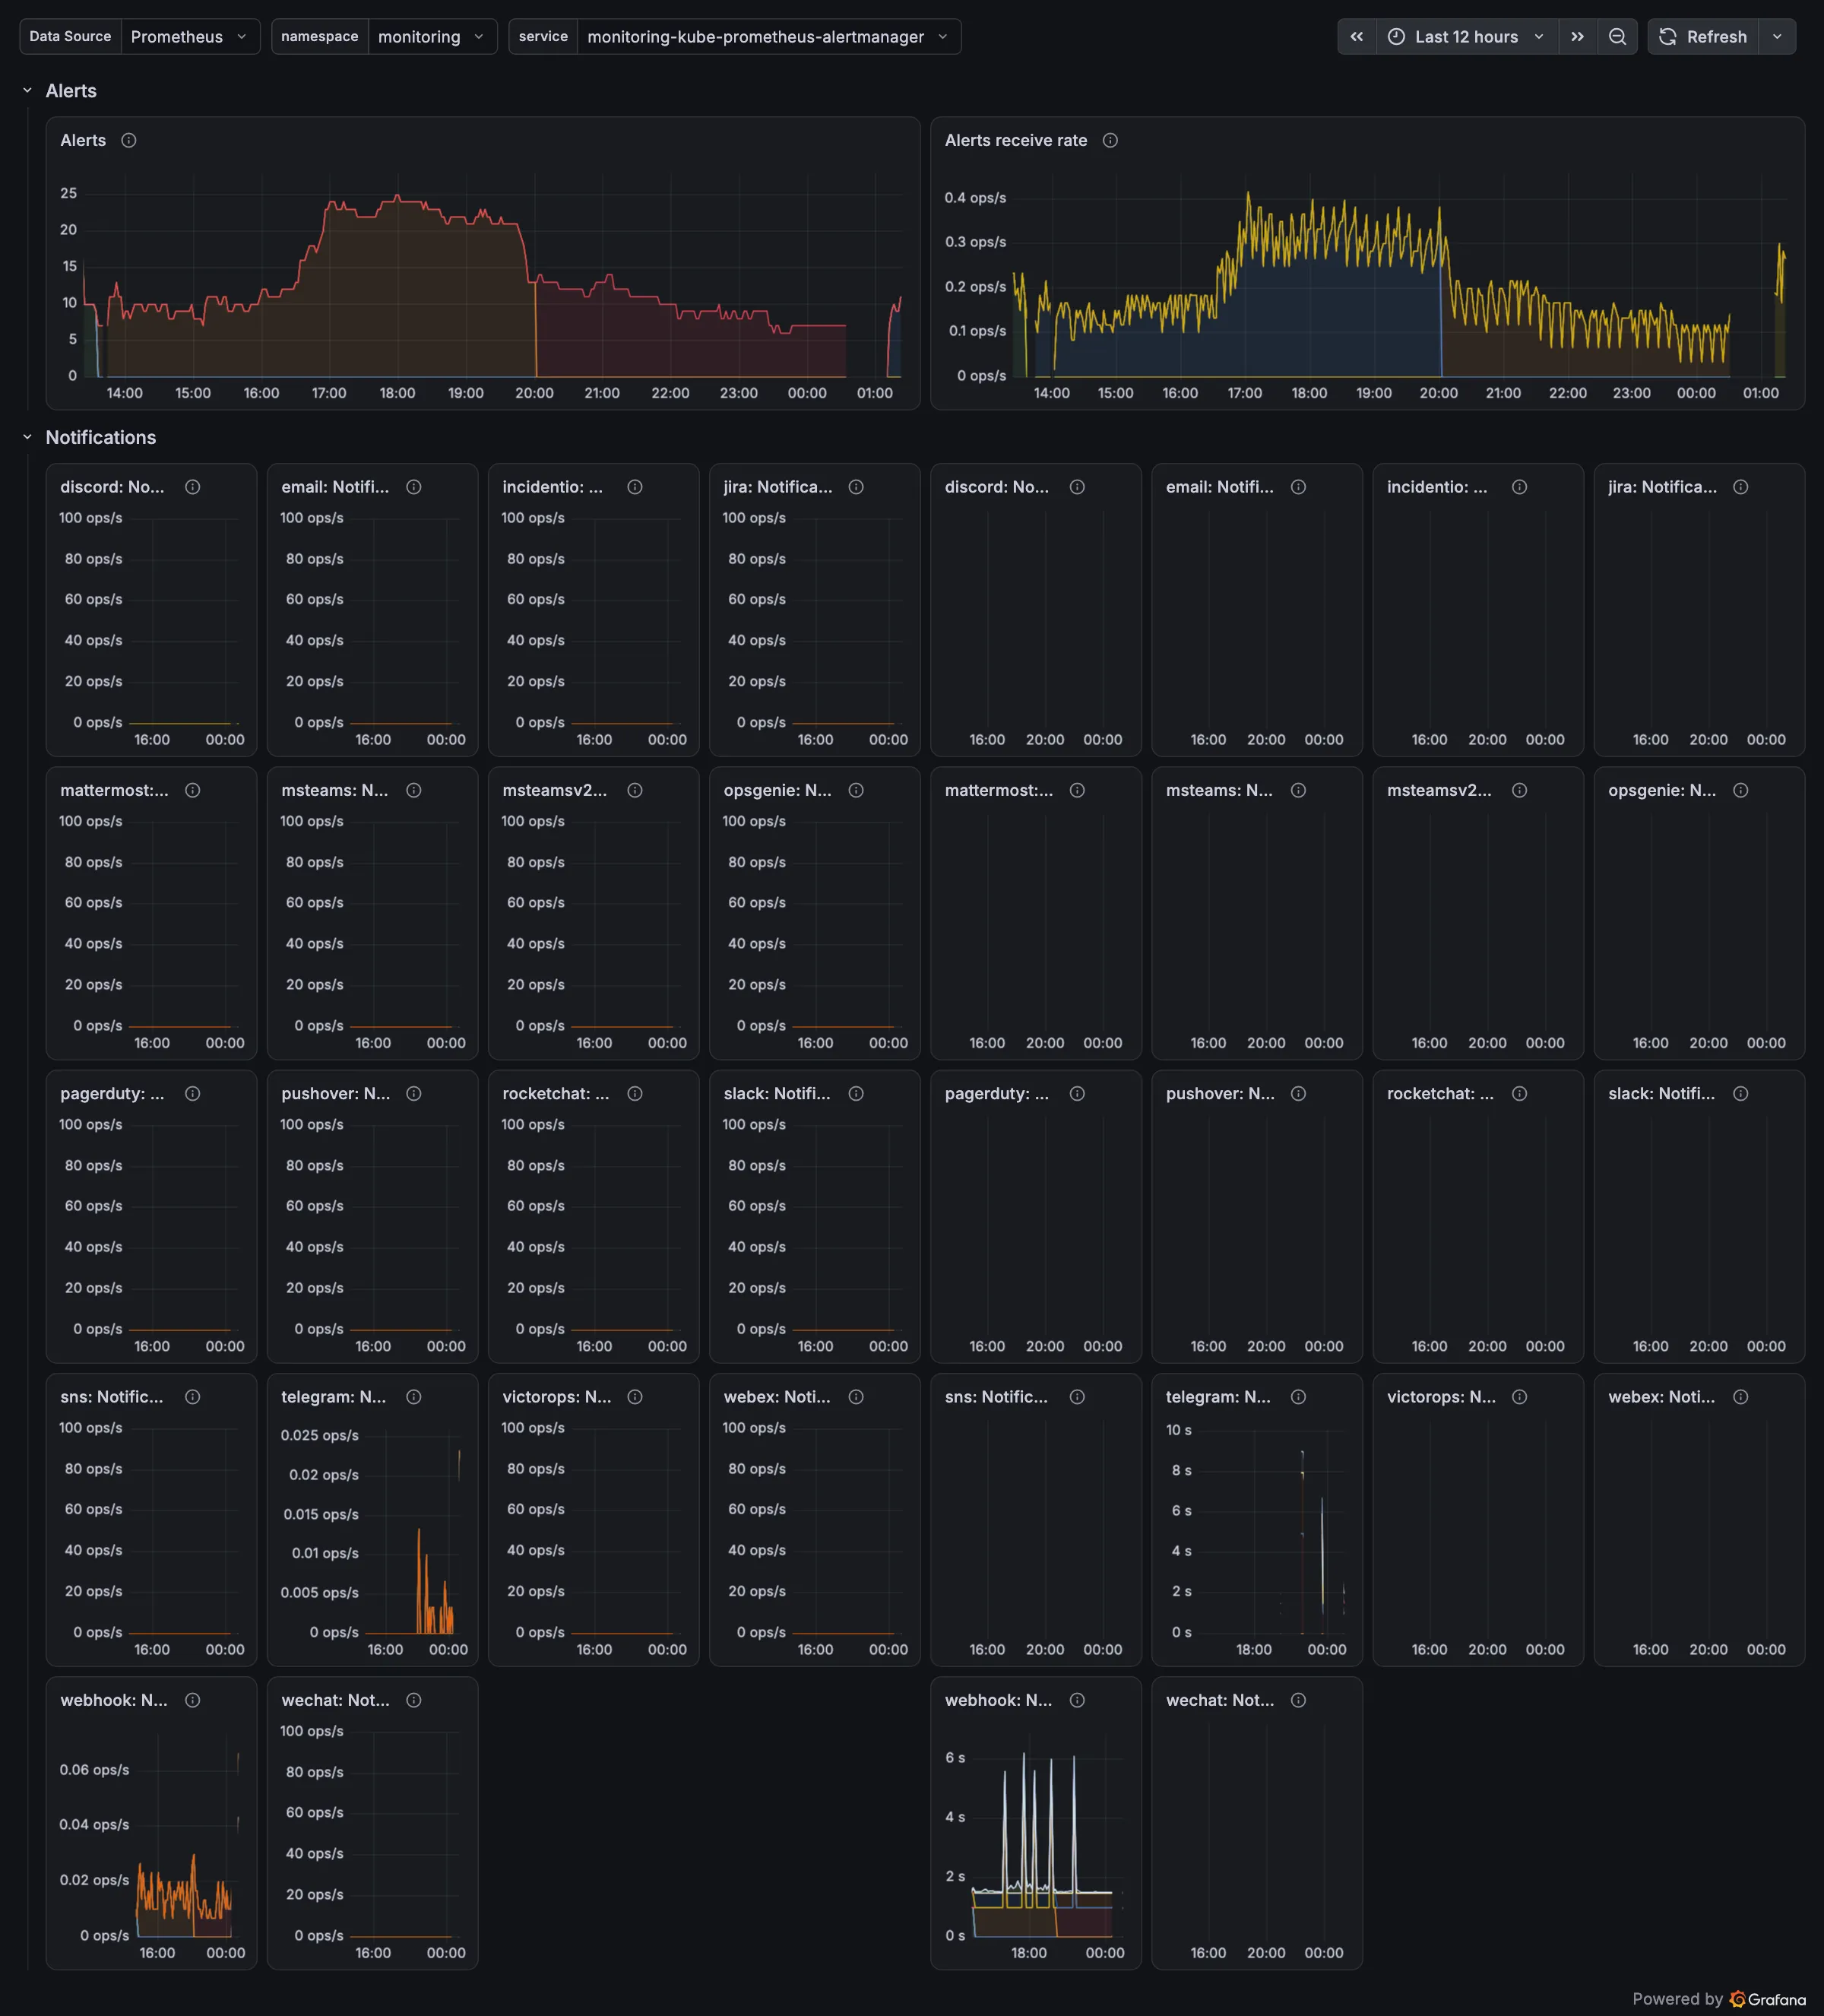
Task: Show info for wechat ops/s panel
Action: (414, 1700)
